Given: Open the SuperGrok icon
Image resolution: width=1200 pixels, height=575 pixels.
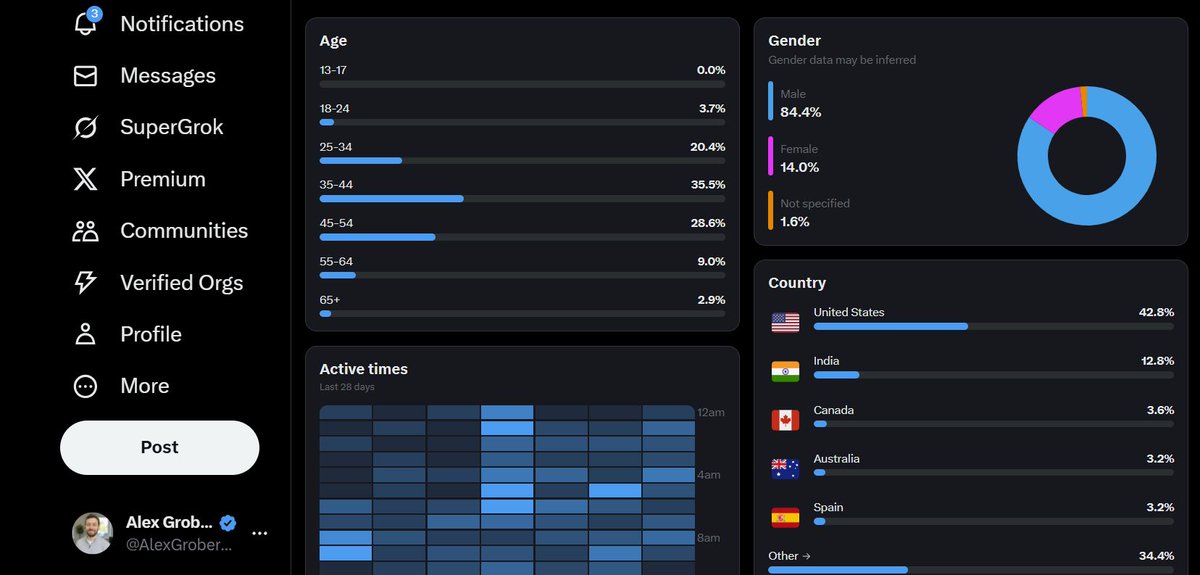Looking at the screenshot, I should coord(86,127).
